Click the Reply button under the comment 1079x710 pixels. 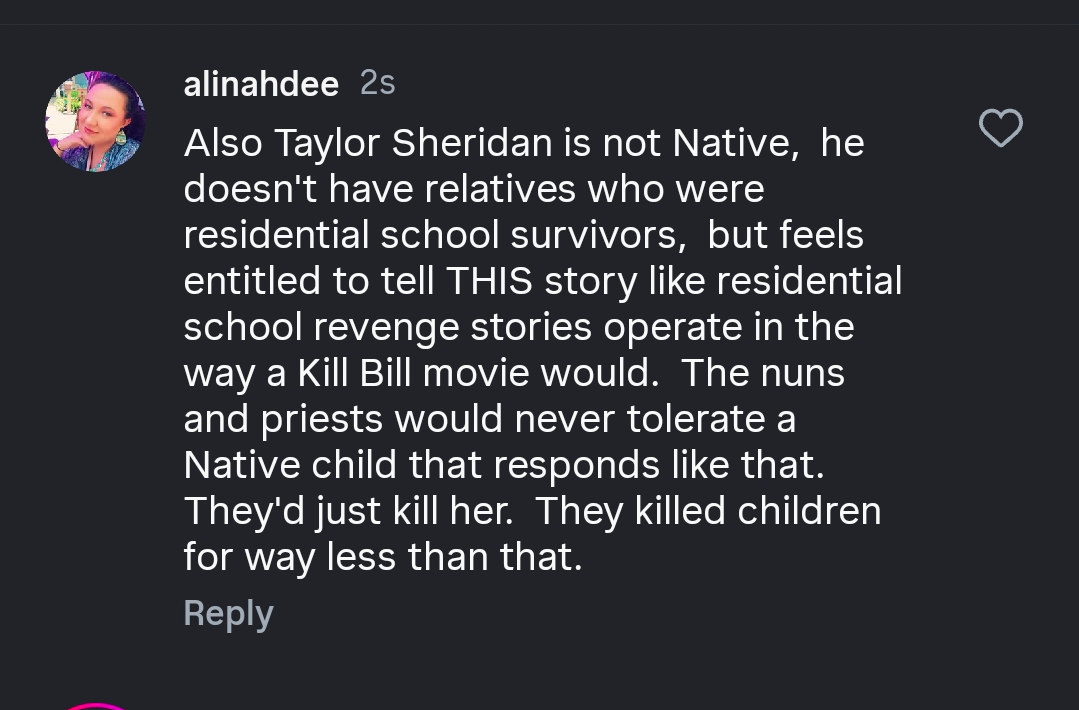click(228, 613)
